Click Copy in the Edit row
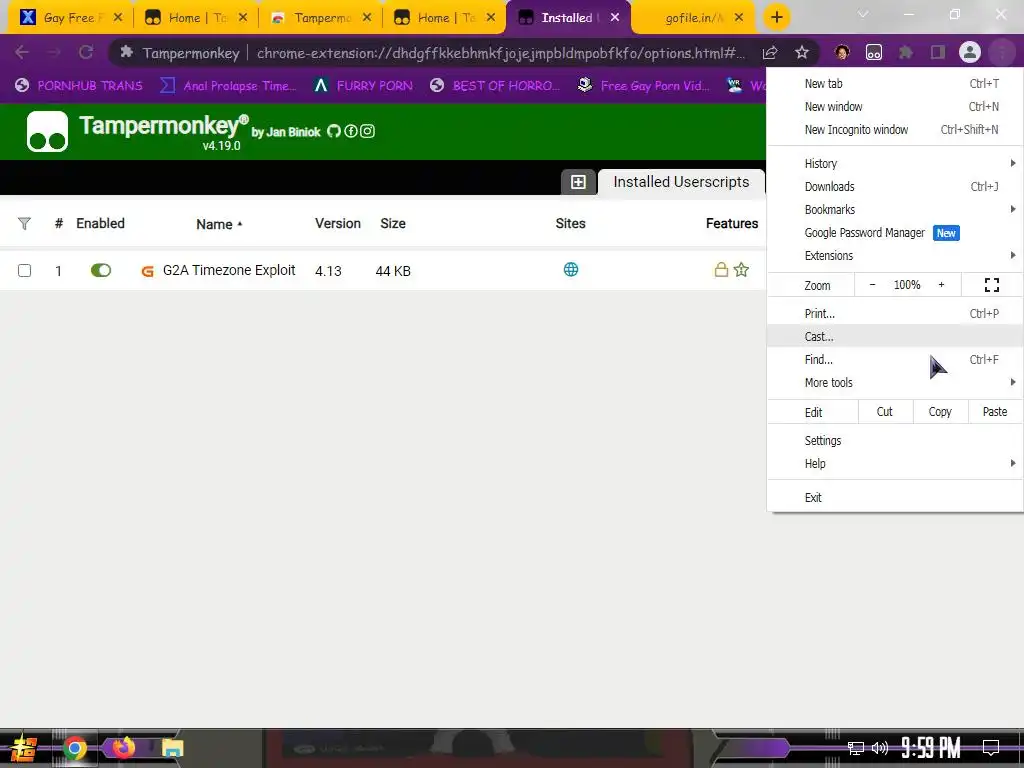 (940, 412)
